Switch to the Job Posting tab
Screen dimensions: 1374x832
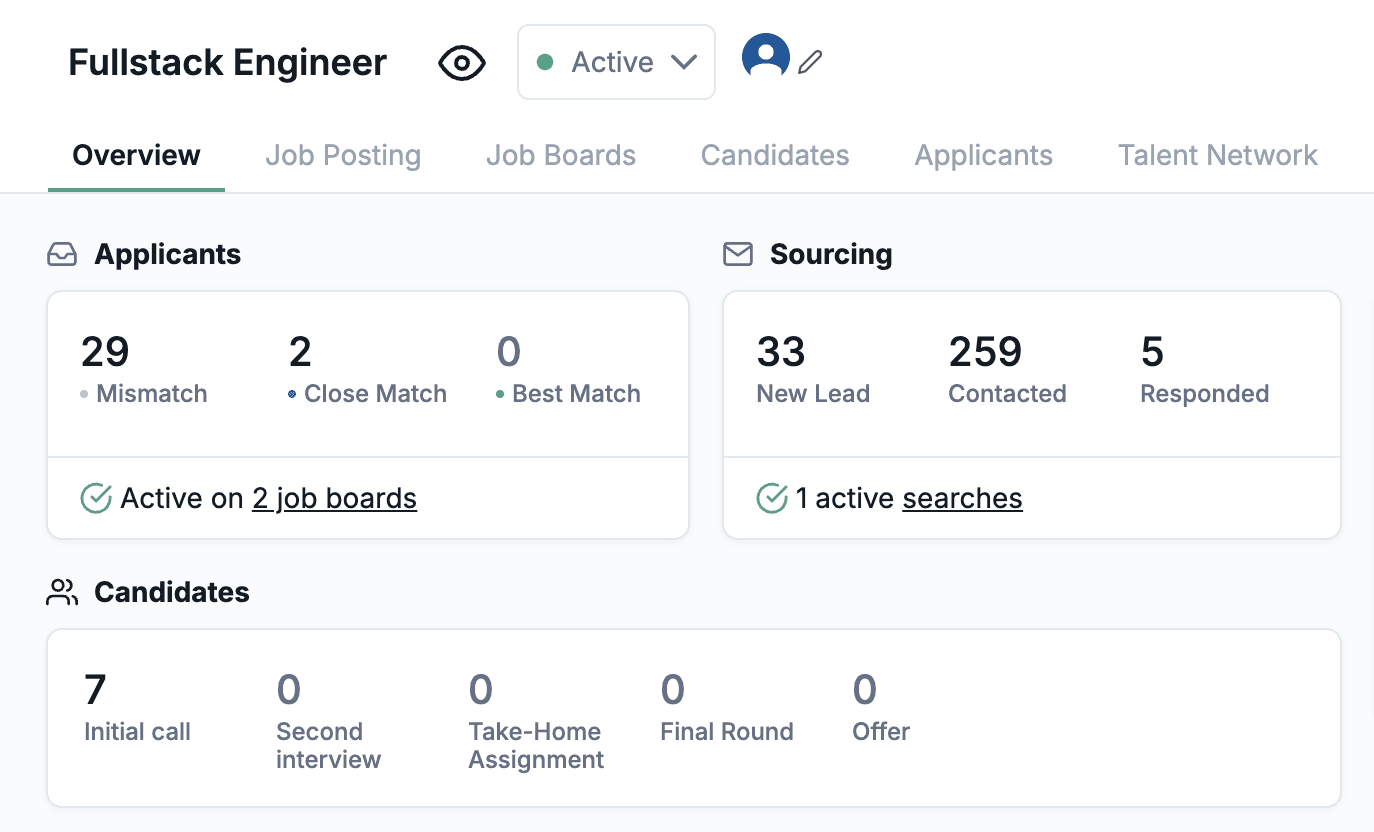coord(343,156)
